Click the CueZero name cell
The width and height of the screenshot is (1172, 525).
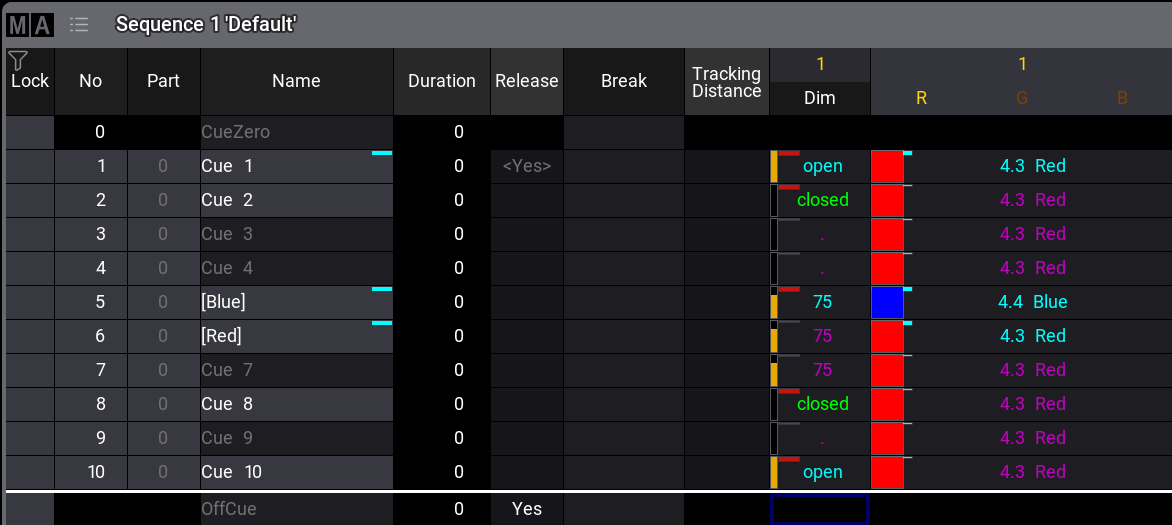pyautogui.click(x=296, y=132)
